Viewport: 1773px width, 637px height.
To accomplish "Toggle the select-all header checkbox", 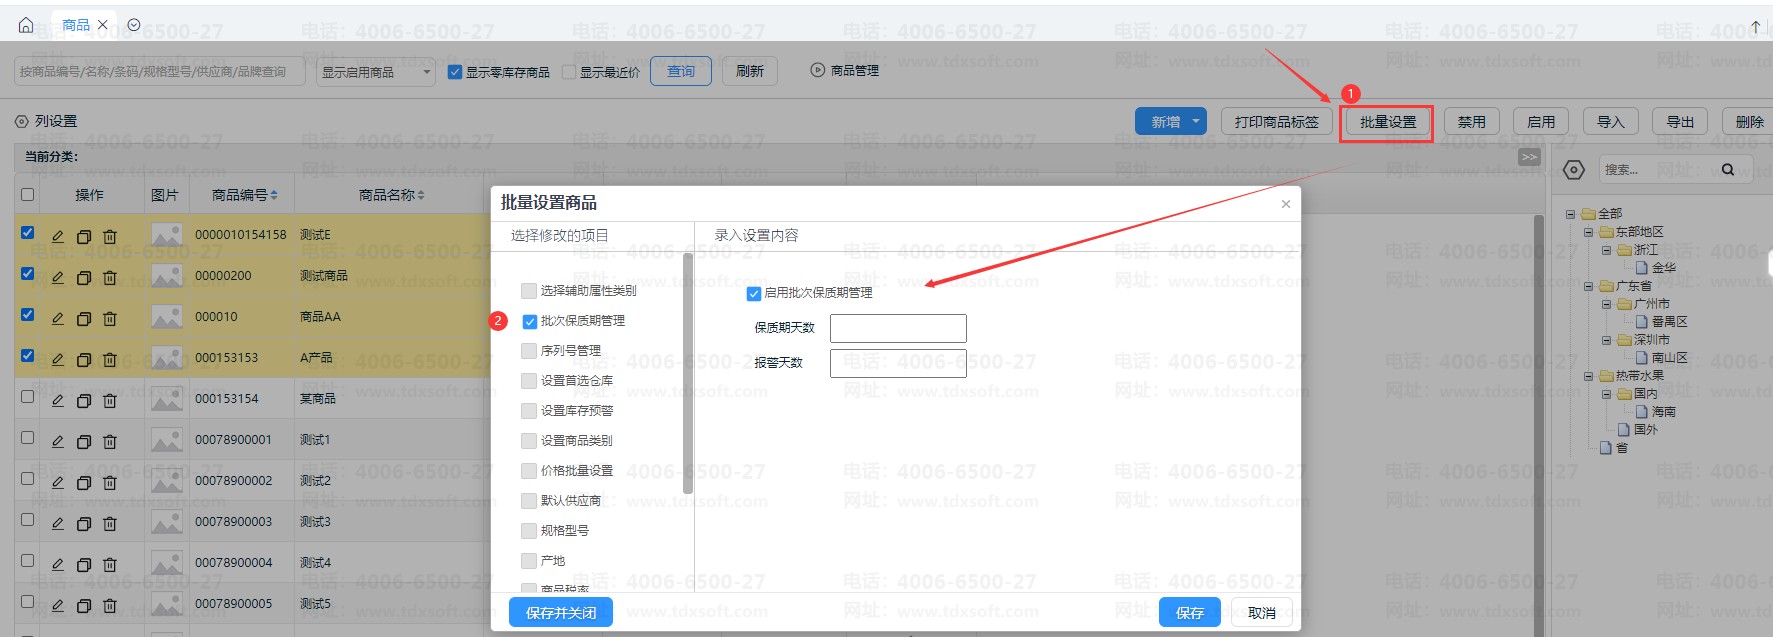I will pyautogui.click(x=28, y=195).
